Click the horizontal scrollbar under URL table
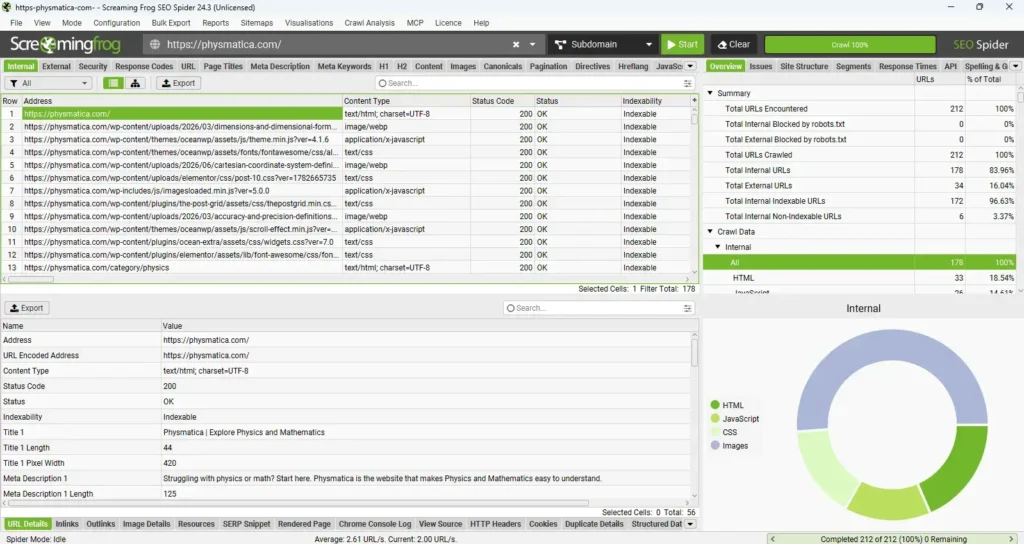The height and width of the screenshot is (544, 1024). tap(31, 280)
